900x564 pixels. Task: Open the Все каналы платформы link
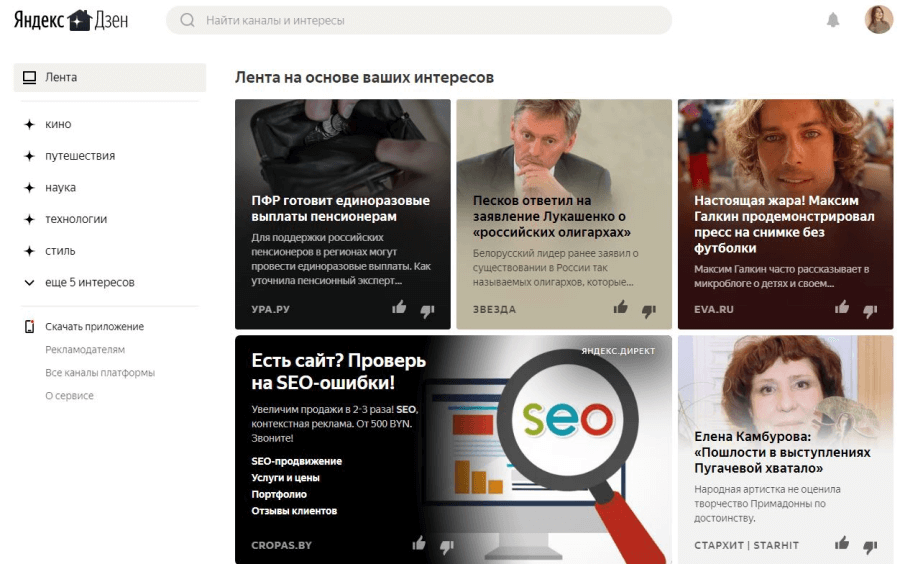pos(100,372)
